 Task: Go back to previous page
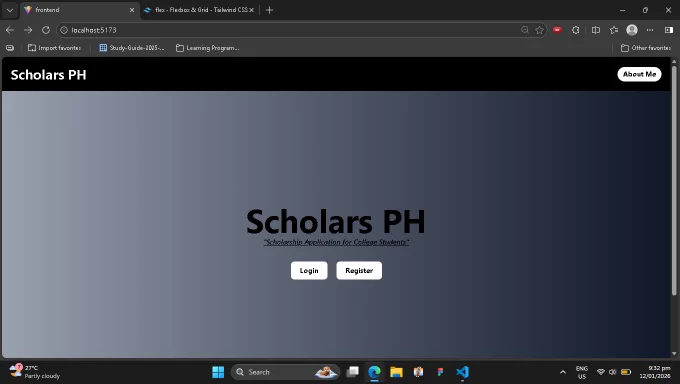pyautogui.click(x=10, y=30)
